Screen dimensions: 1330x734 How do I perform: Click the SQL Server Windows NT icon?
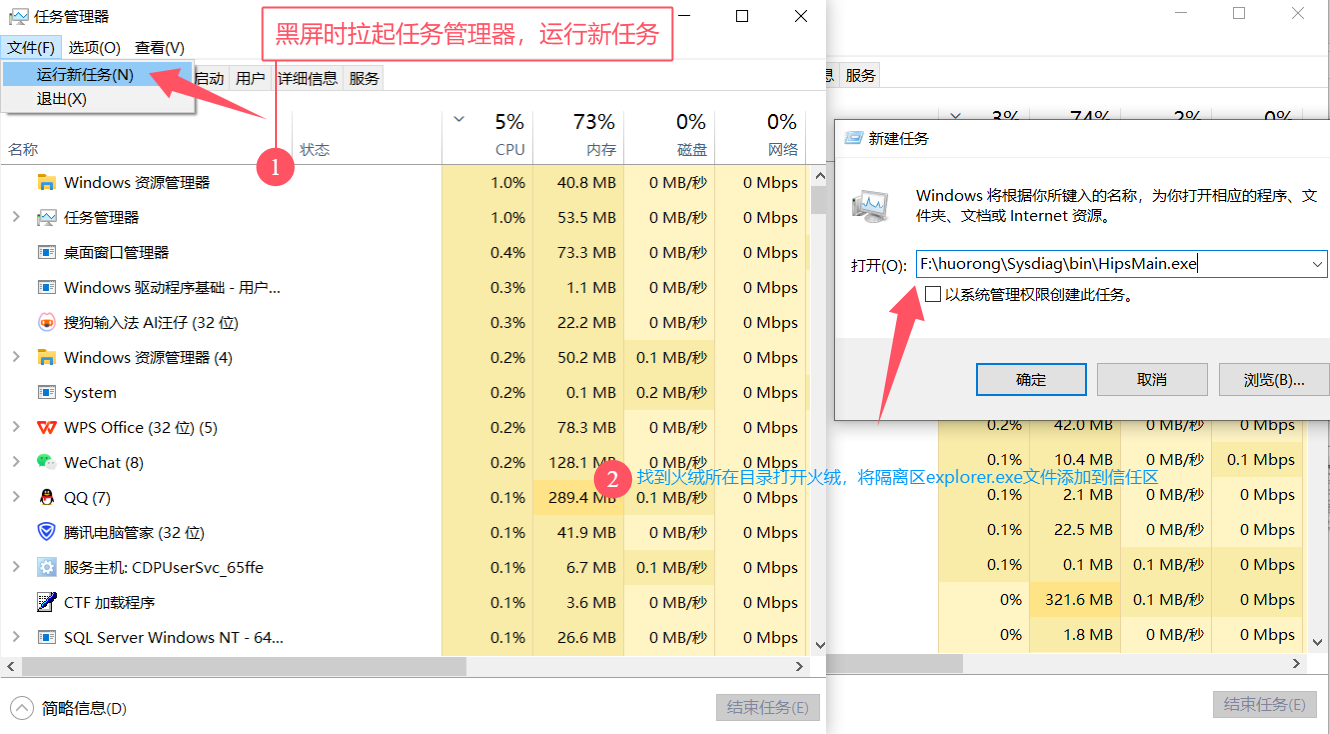[x=46, y=637]
